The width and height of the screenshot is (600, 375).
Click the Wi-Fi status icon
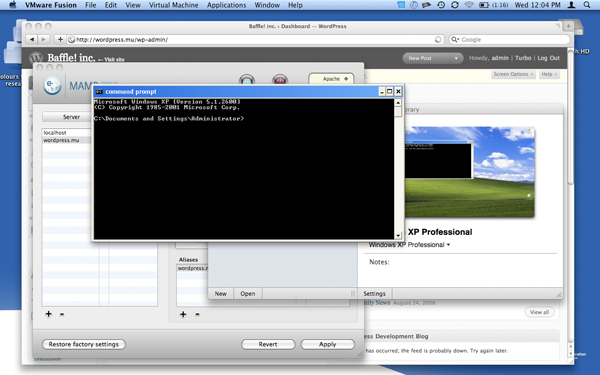click(x=469, y=5)
